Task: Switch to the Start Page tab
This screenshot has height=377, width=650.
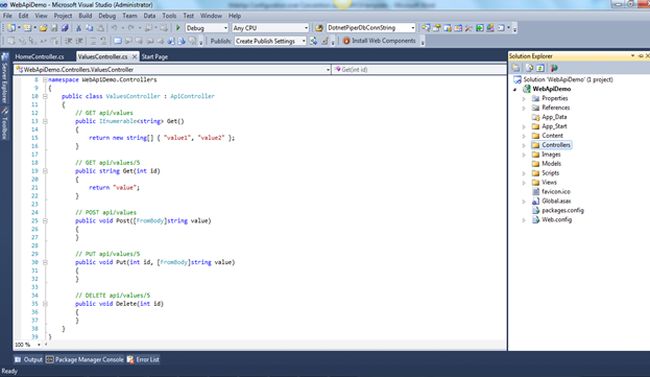Action: (x=155, y=56)
